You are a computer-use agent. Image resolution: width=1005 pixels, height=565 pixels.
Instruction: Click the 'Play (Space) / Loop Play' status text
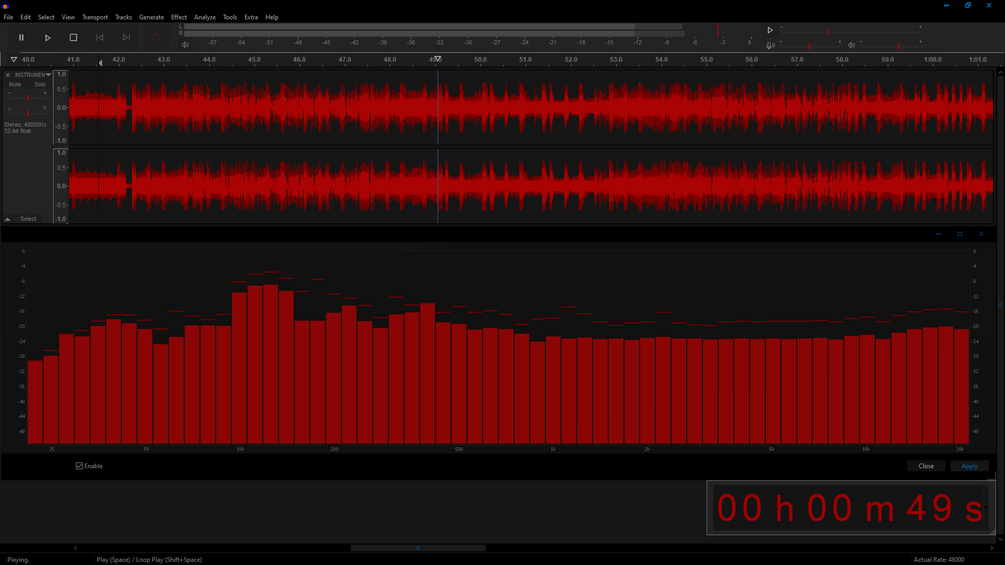pyautogui.click(x=149, y=560)
